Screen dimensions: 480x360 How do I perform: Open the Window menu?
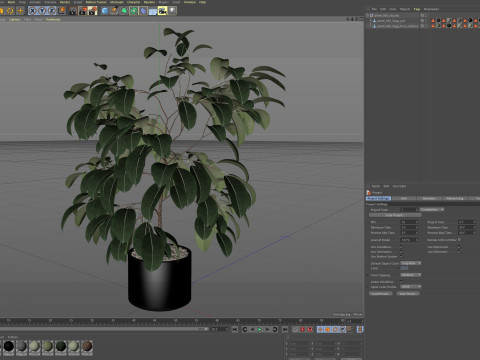190,2
